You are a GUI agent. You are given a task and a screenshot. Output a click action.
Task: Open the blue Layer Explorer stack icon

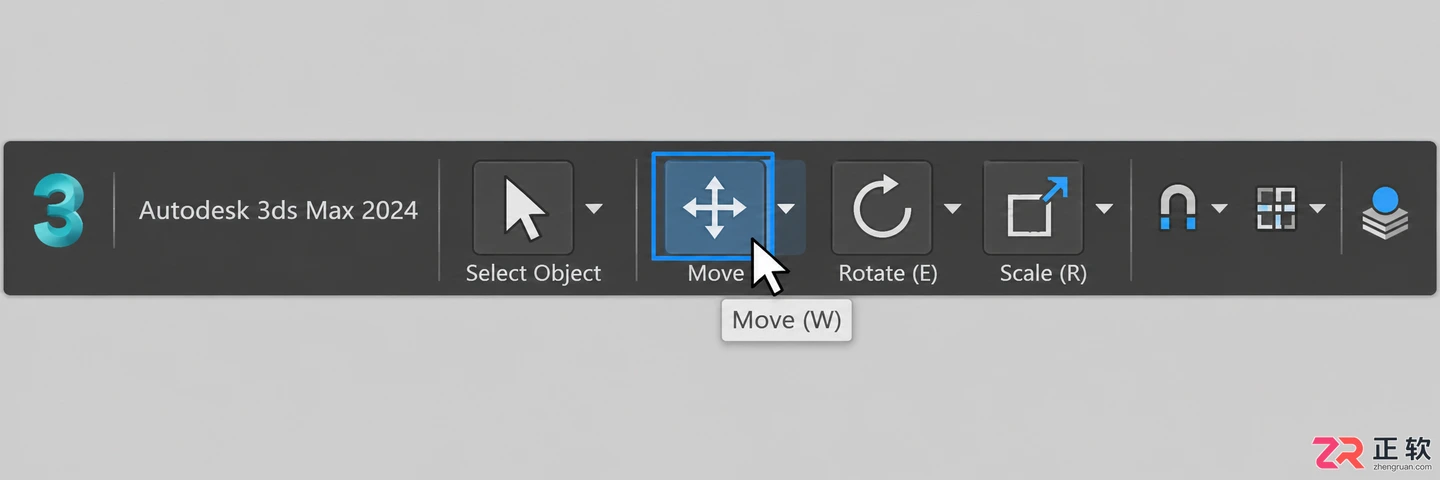[1385, 211]
